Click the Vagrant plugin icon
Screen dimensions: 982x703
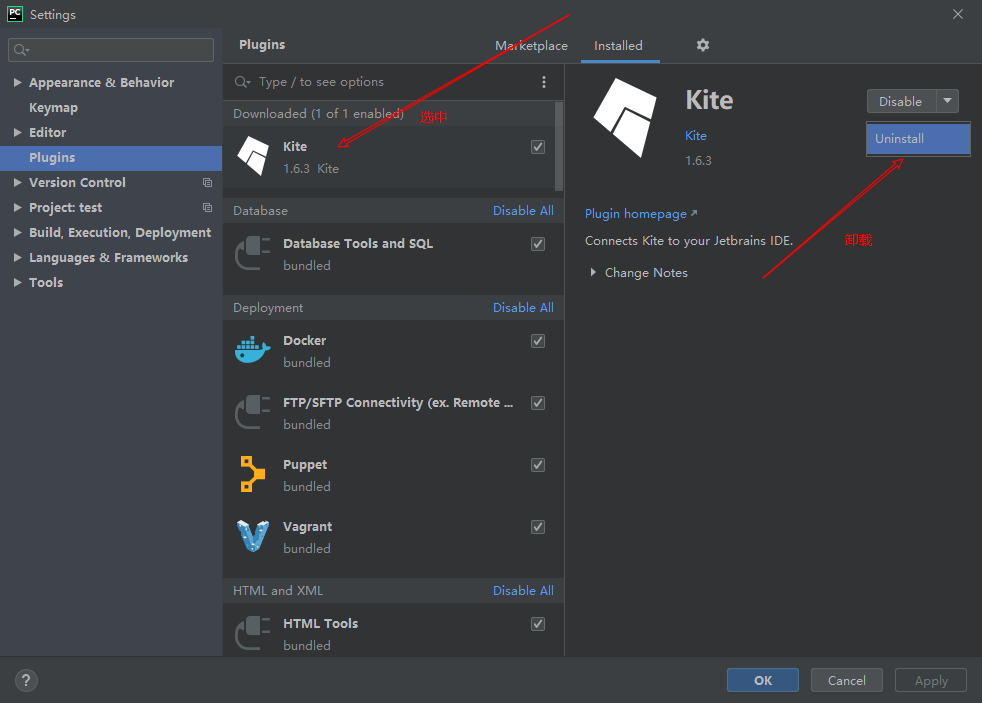252,536
